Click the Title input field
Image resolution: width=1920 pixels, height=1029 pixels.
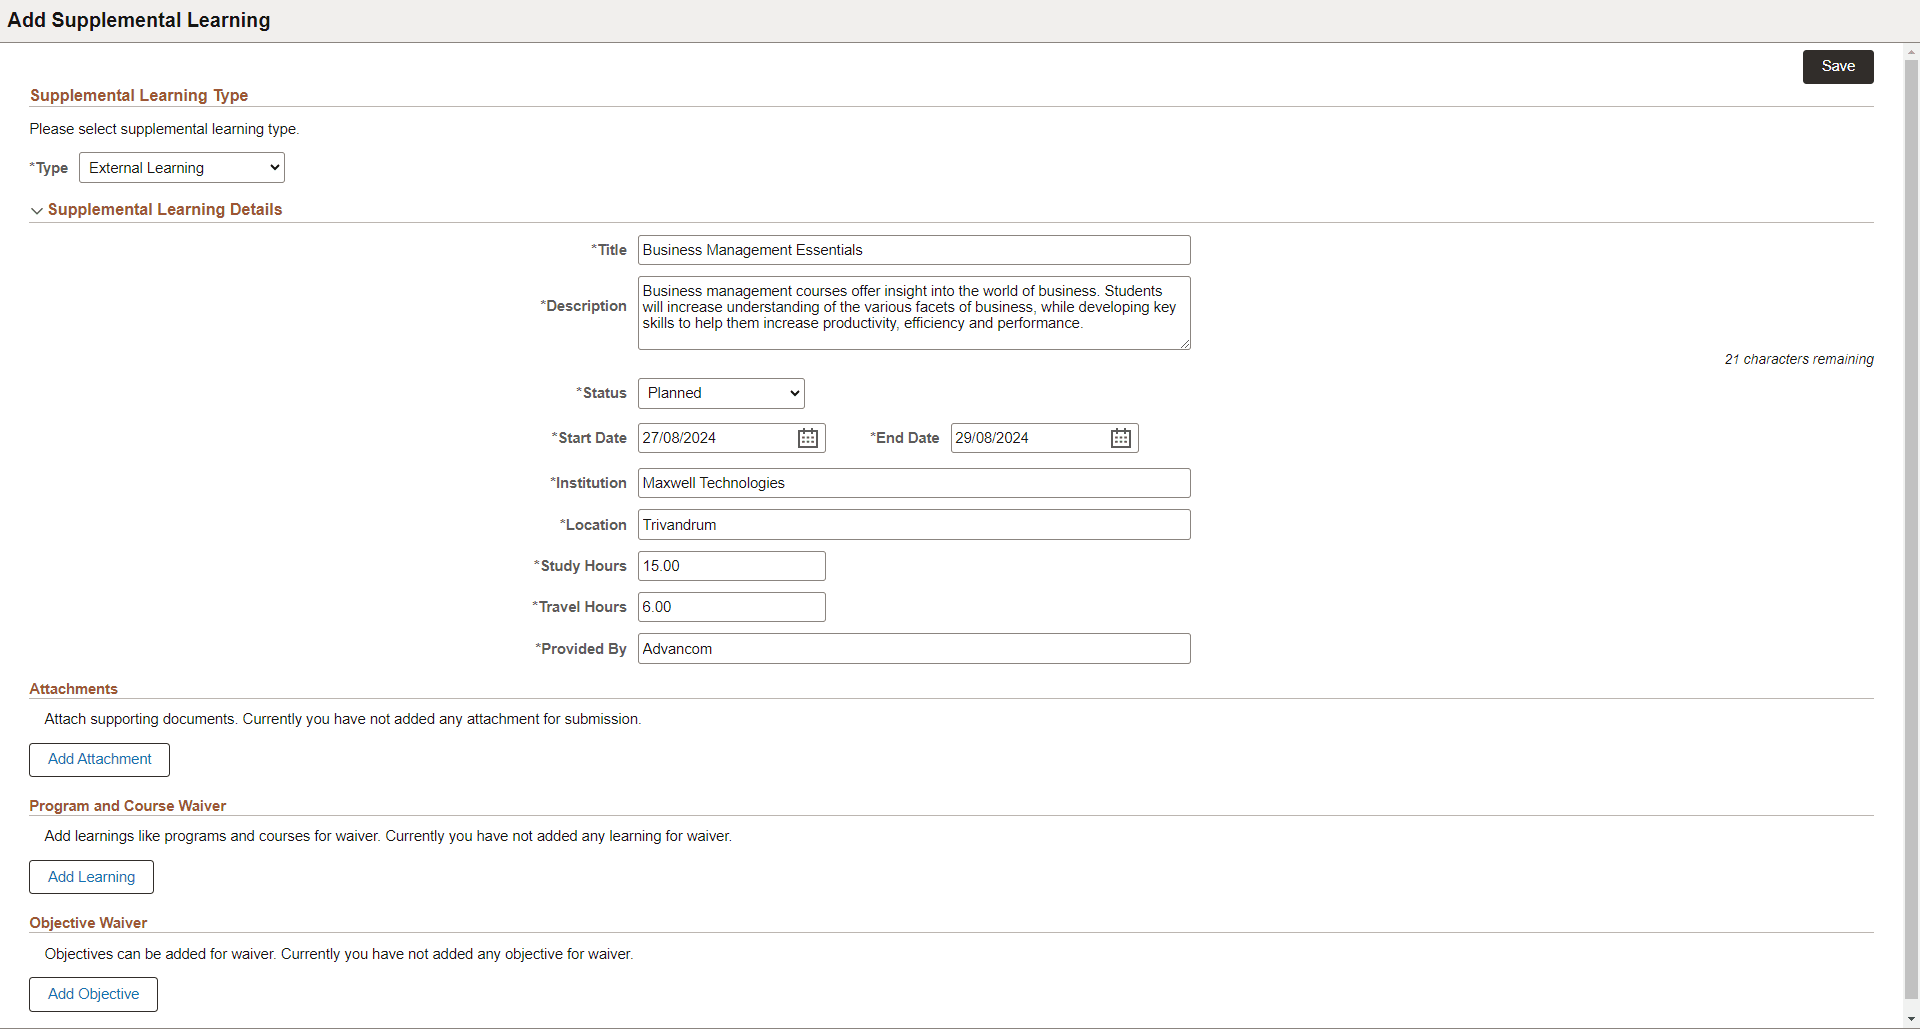(914, 250)
